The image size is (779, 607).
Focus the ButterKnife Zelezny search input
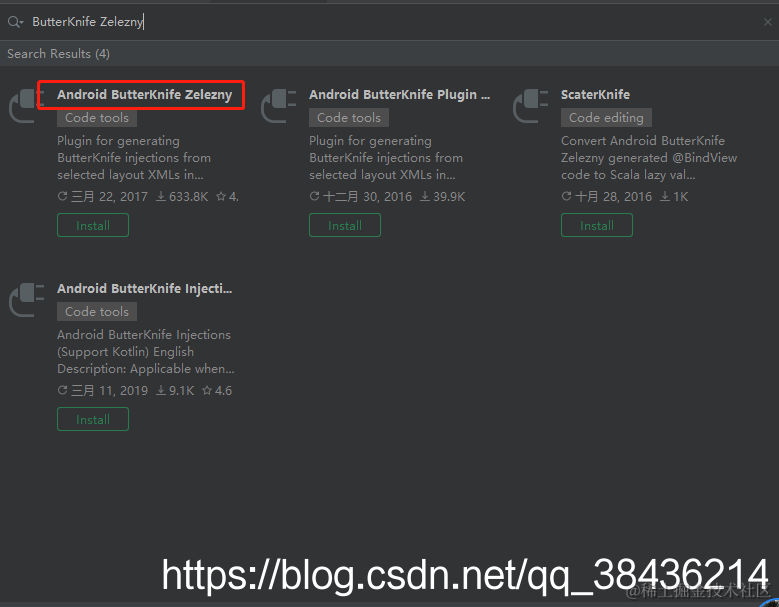388,22
